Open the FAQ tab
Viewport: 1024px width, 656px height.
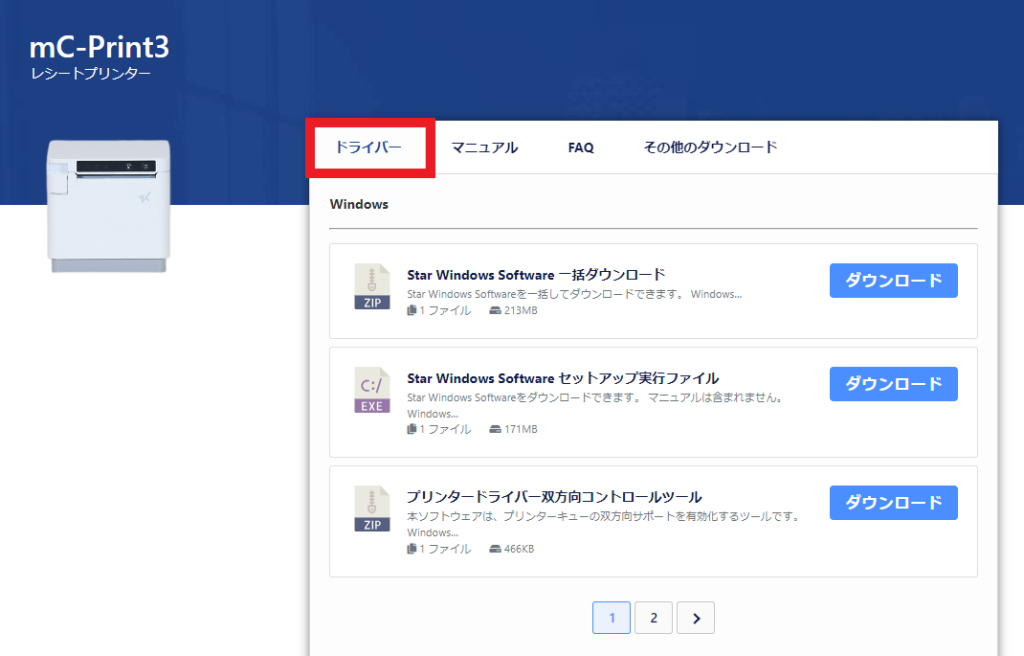coord(581,148)
